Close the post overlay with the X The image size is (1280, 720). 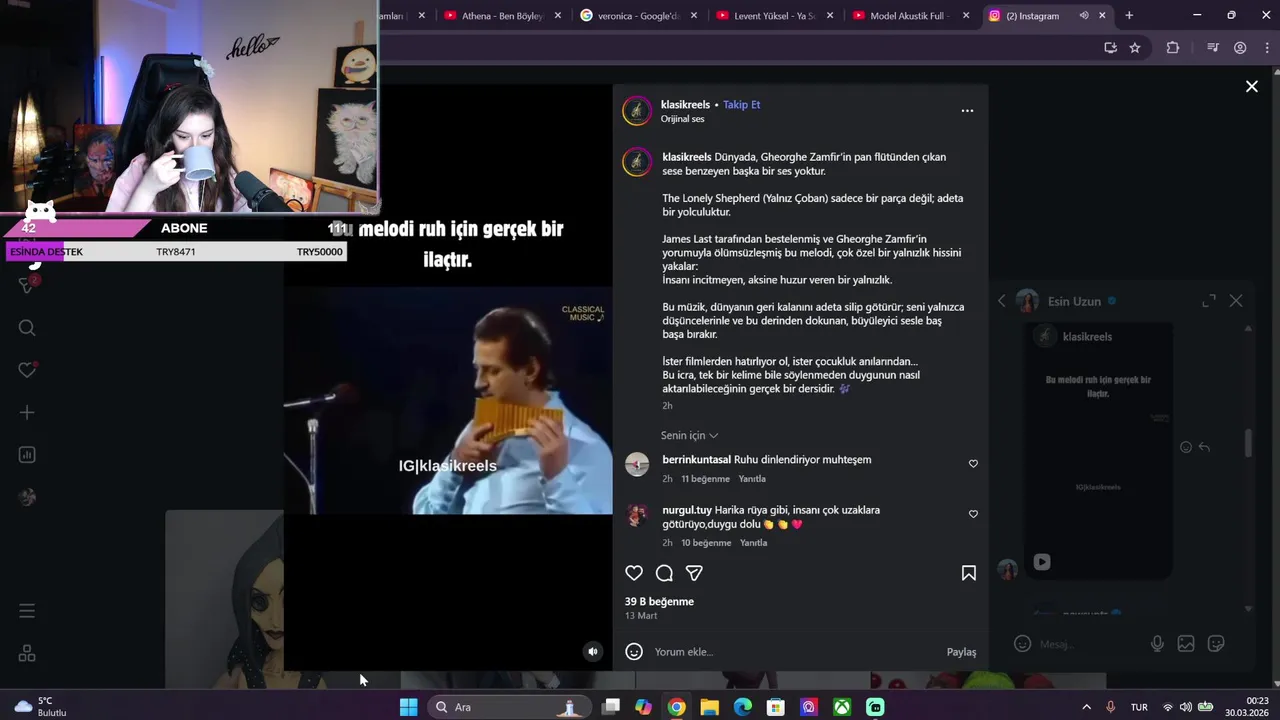click(x=1251, y=87)
